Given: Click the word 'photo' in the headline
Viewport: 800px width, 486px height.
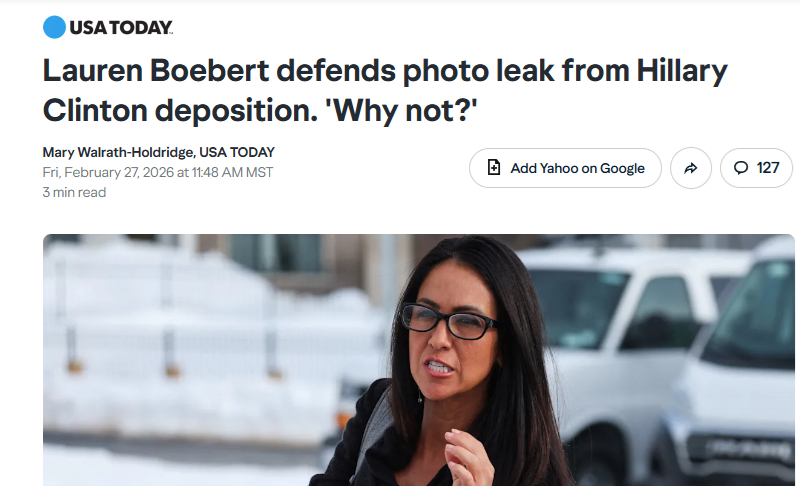Looking at the screenshot, I should pos(445,71).
